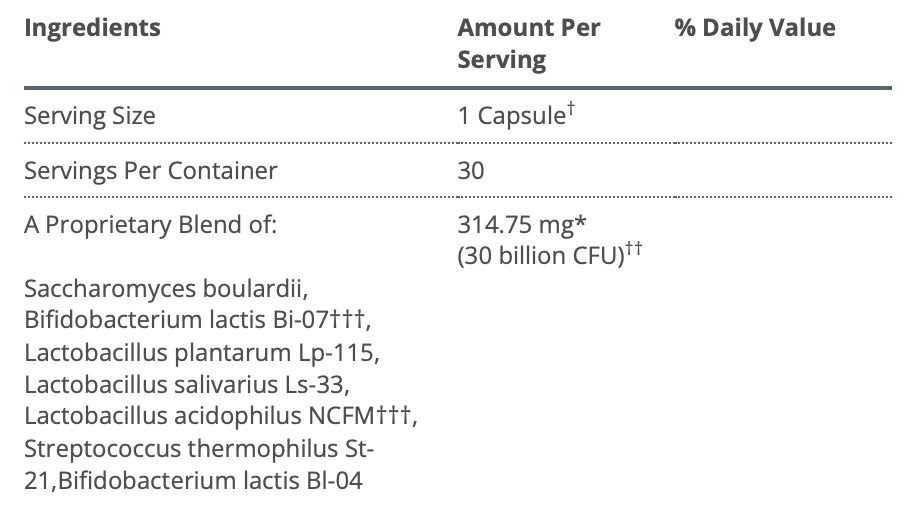Select the Streptococcus thermophilus St- line

[200, 448]
